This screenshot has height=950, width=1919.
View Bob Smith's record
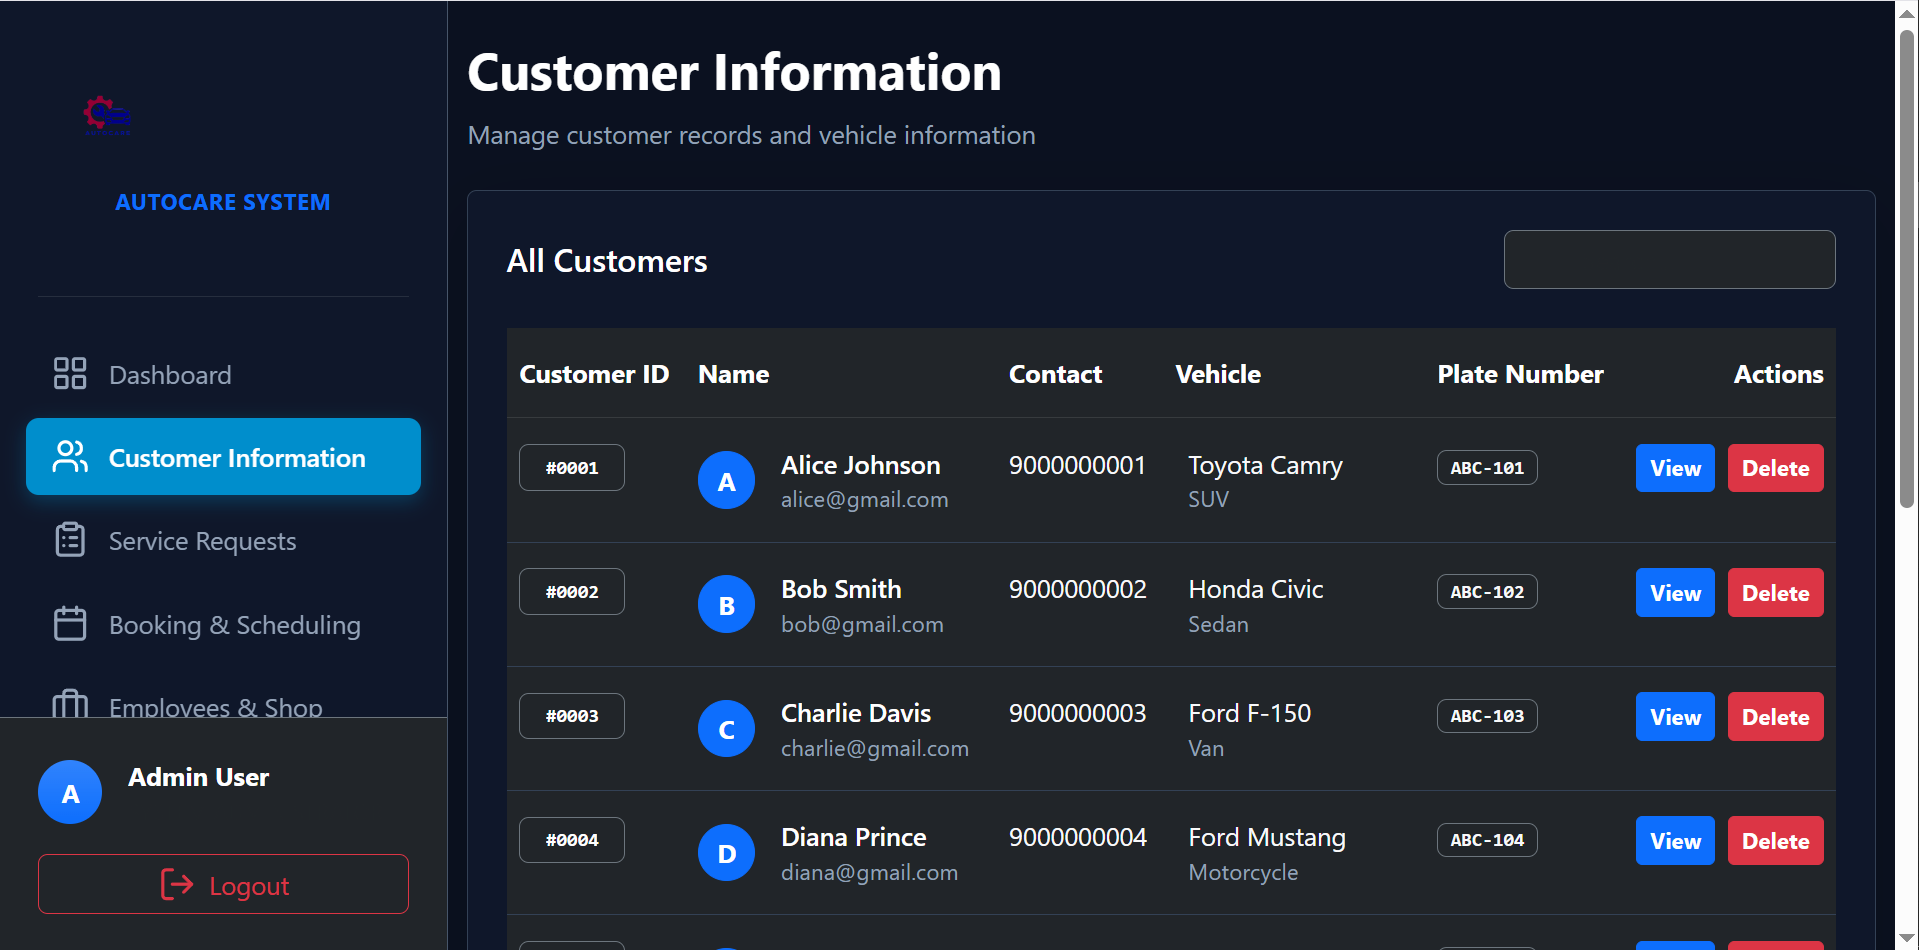coord(1675,593)
